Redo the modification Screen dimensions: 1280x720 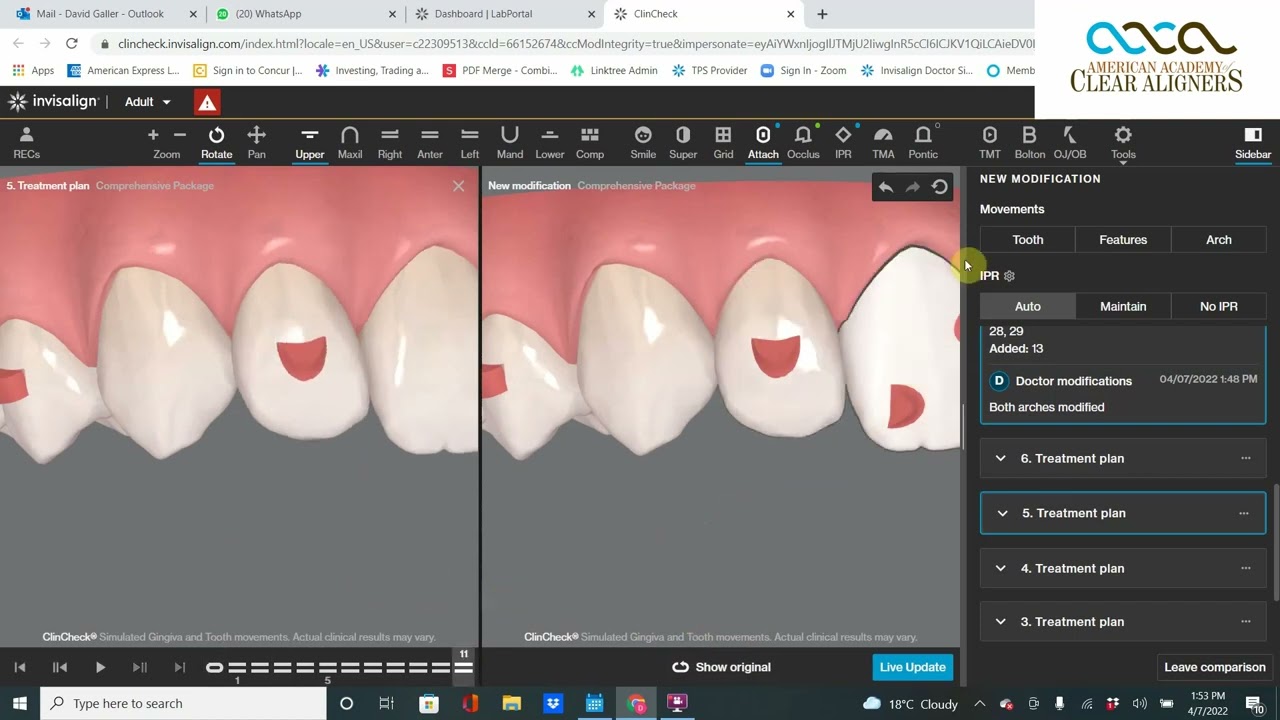coord(912,187)
